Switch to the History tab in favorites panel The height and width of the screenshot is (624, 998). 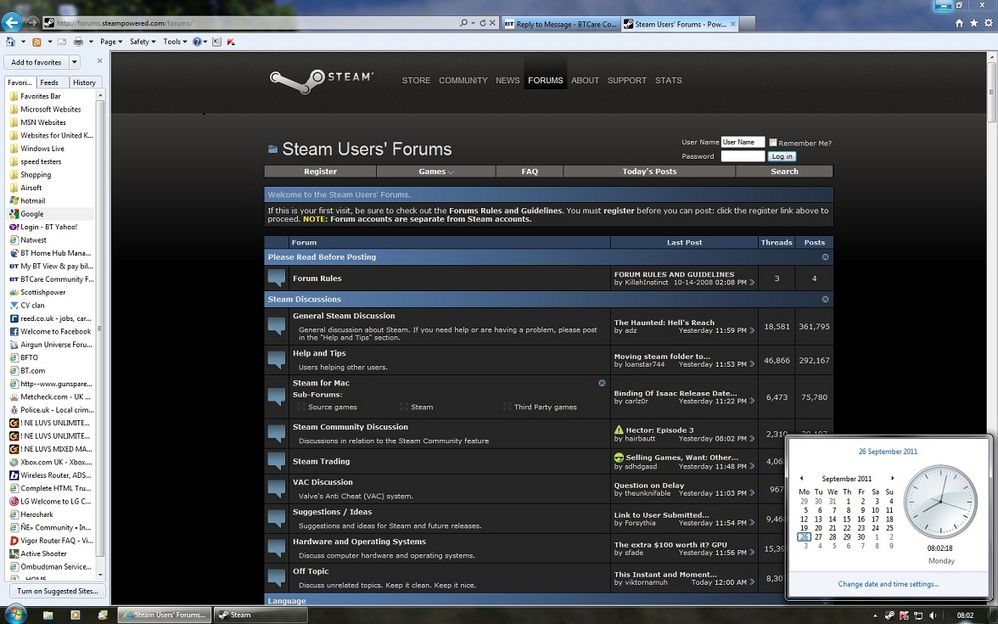coord(84,82)
